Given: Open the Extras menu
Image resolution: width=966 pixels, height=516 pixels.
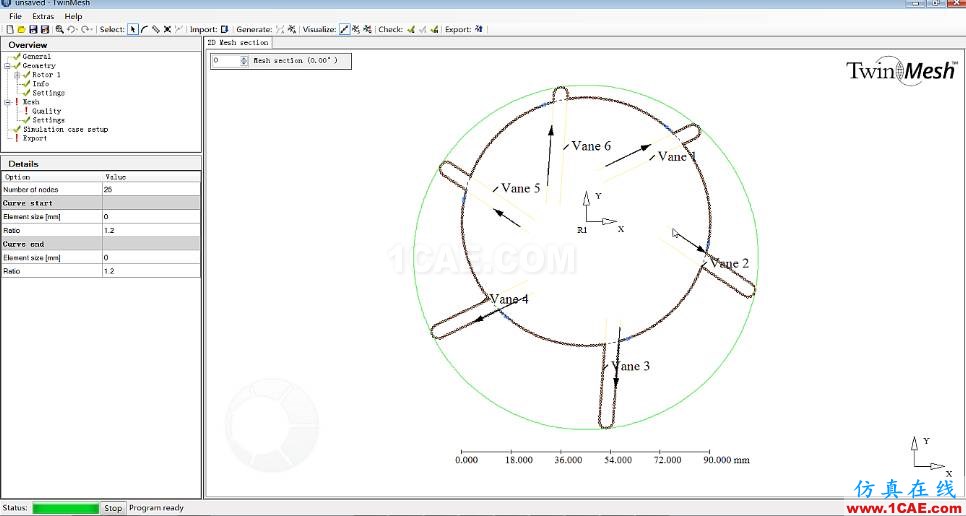Looking at the screenshot, I should [x=43, y=16].
